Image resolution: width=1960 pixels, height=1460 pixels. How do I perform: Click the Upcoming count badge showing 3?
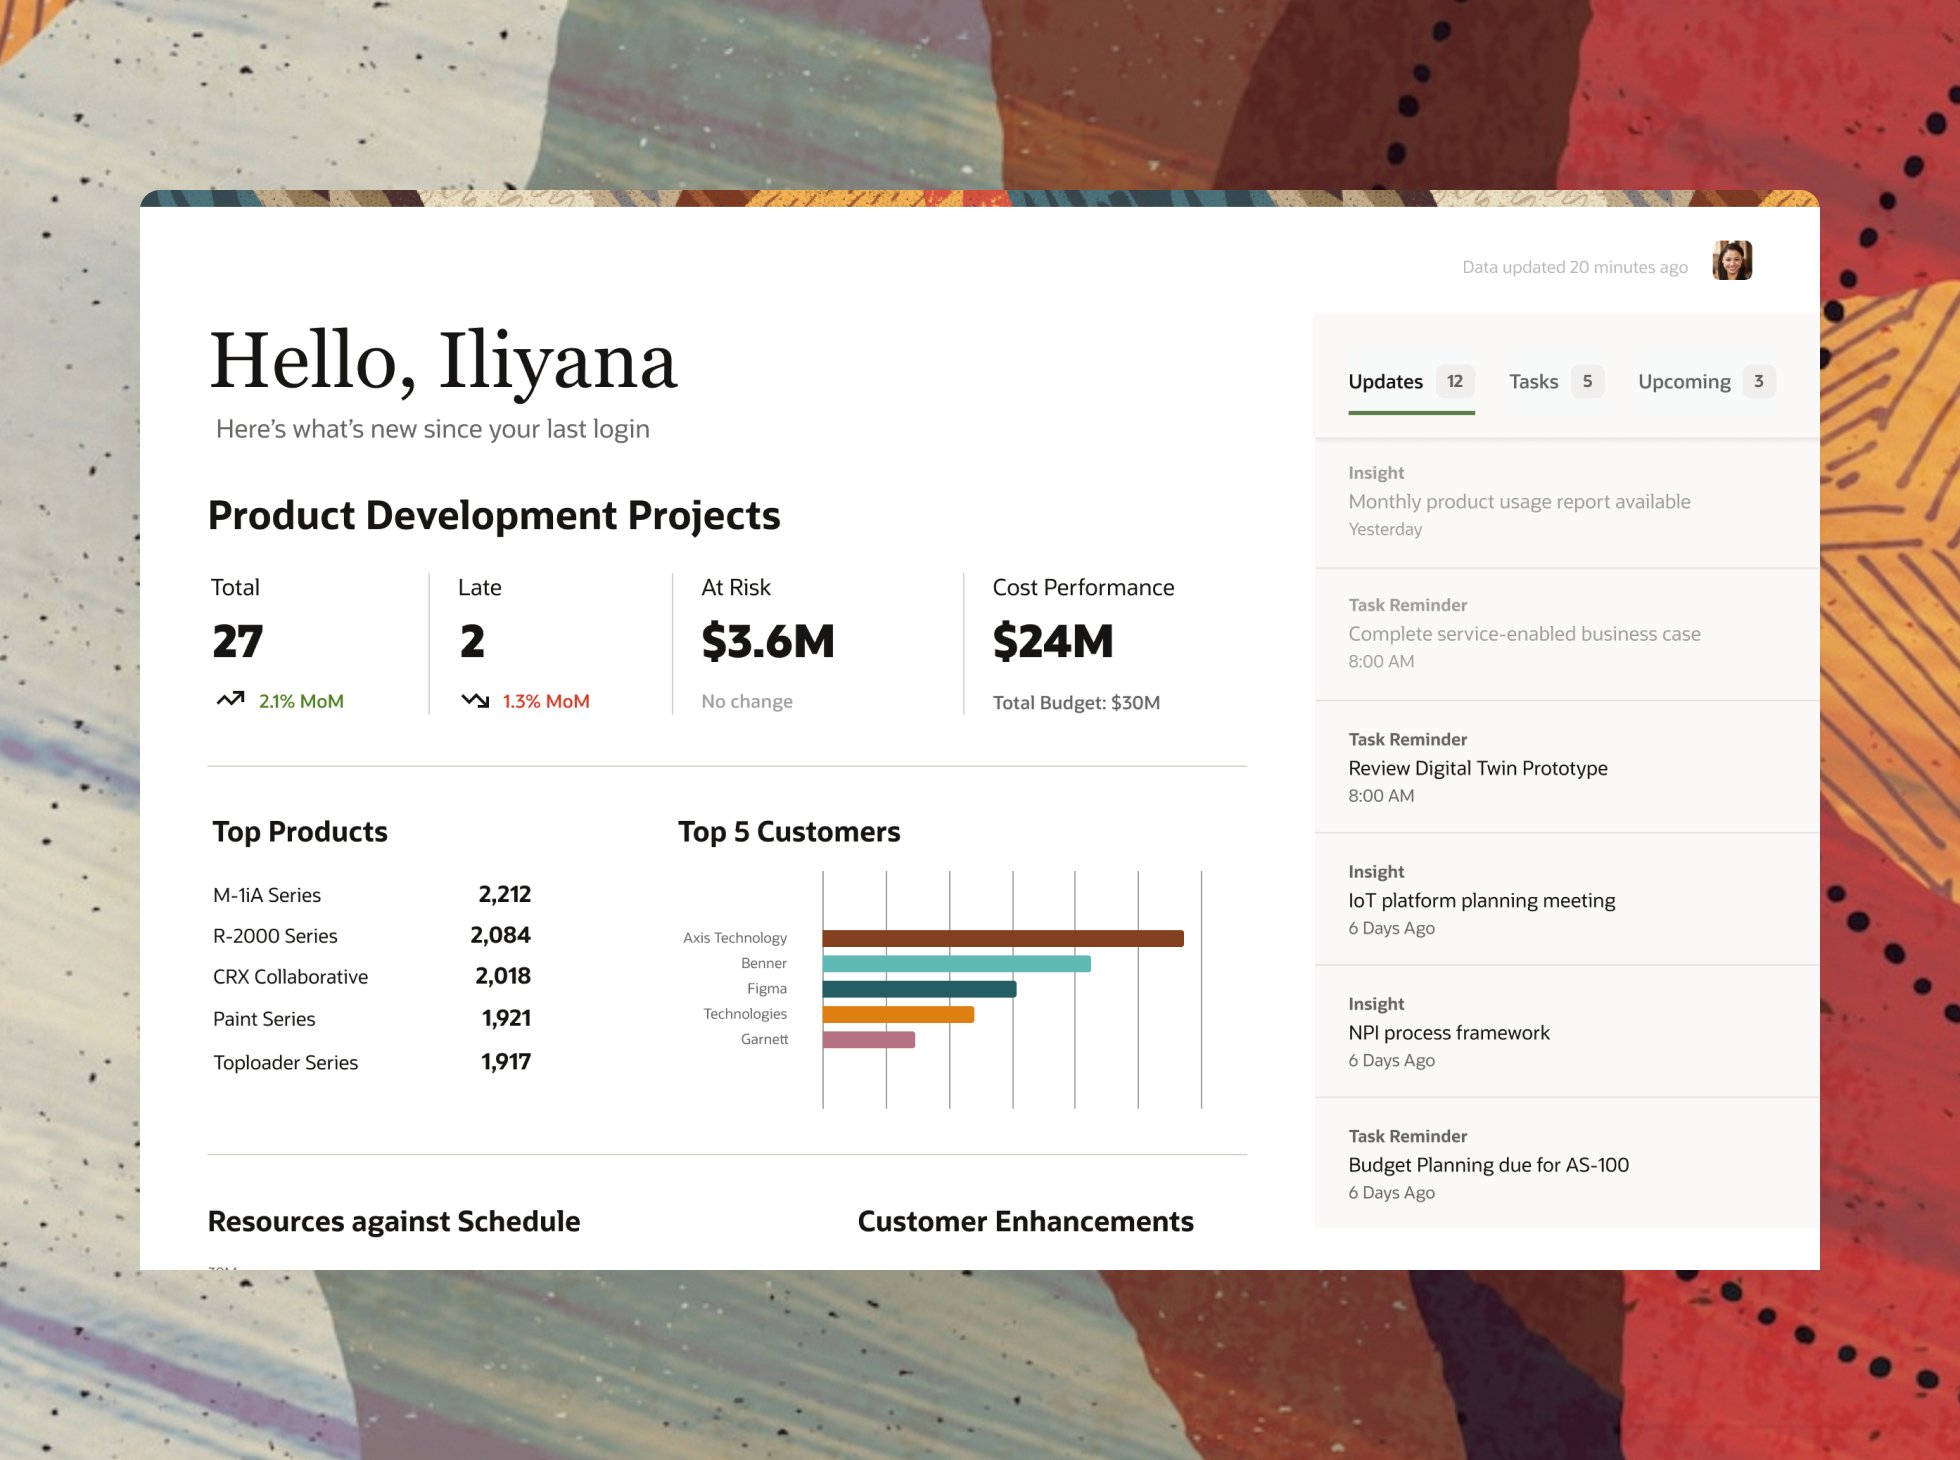pyautogui.click(x=1758, y=381)
